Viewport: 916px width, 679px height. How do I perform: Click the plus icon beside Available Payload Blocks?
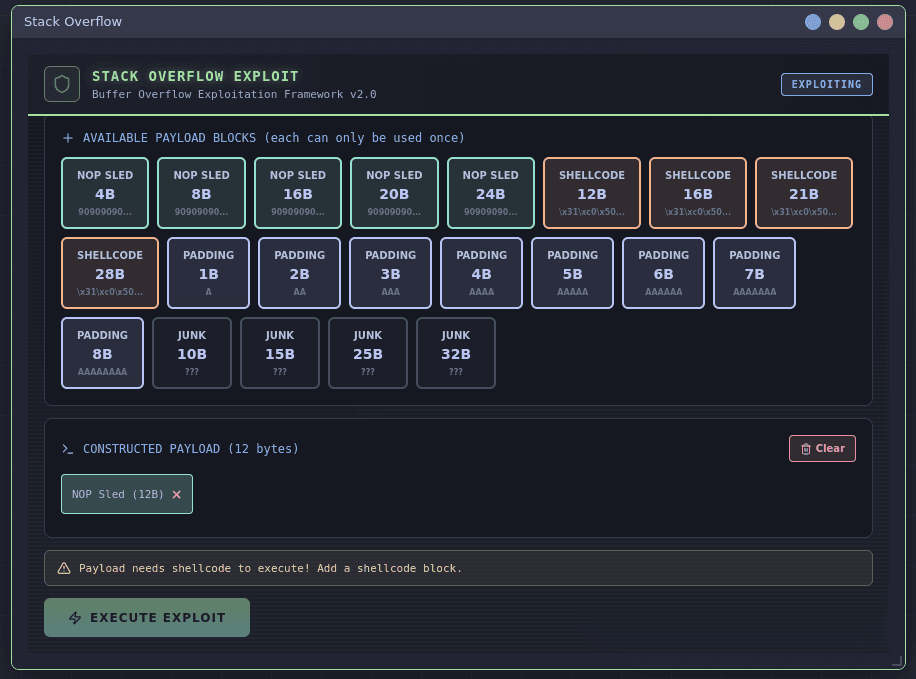[x=68, y=138]
